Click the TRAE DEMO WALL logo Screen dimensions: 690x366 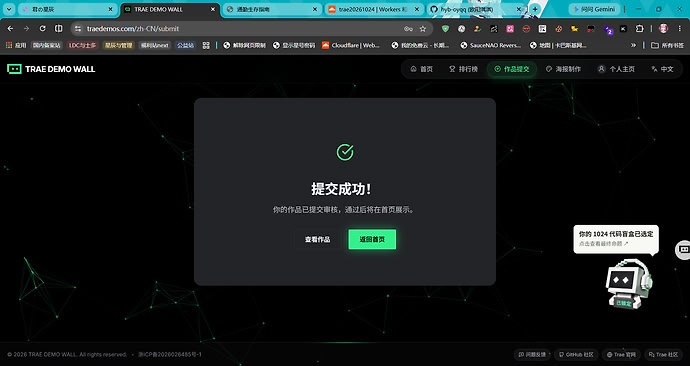click(x=51, y=69)
